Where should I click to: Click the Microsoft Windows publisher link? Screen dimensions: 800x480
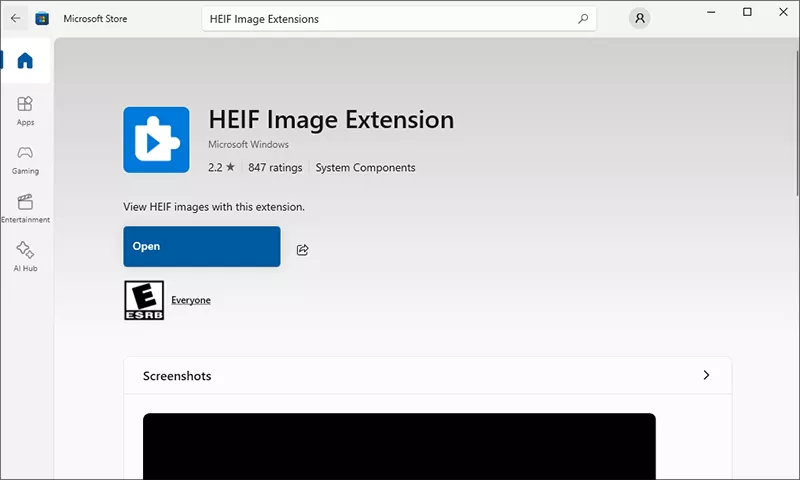tap(248, 144)
